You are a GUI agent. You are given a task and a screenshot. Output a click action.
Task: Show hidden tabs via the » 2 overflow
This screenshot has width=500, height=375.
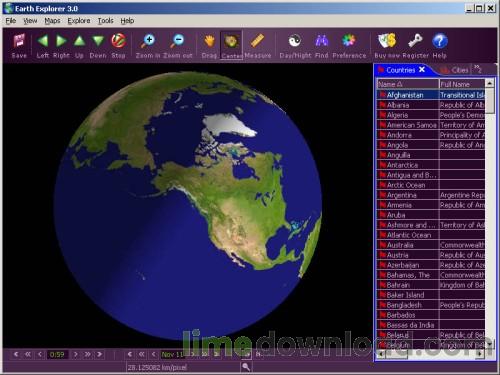click(x=478, y=69)
